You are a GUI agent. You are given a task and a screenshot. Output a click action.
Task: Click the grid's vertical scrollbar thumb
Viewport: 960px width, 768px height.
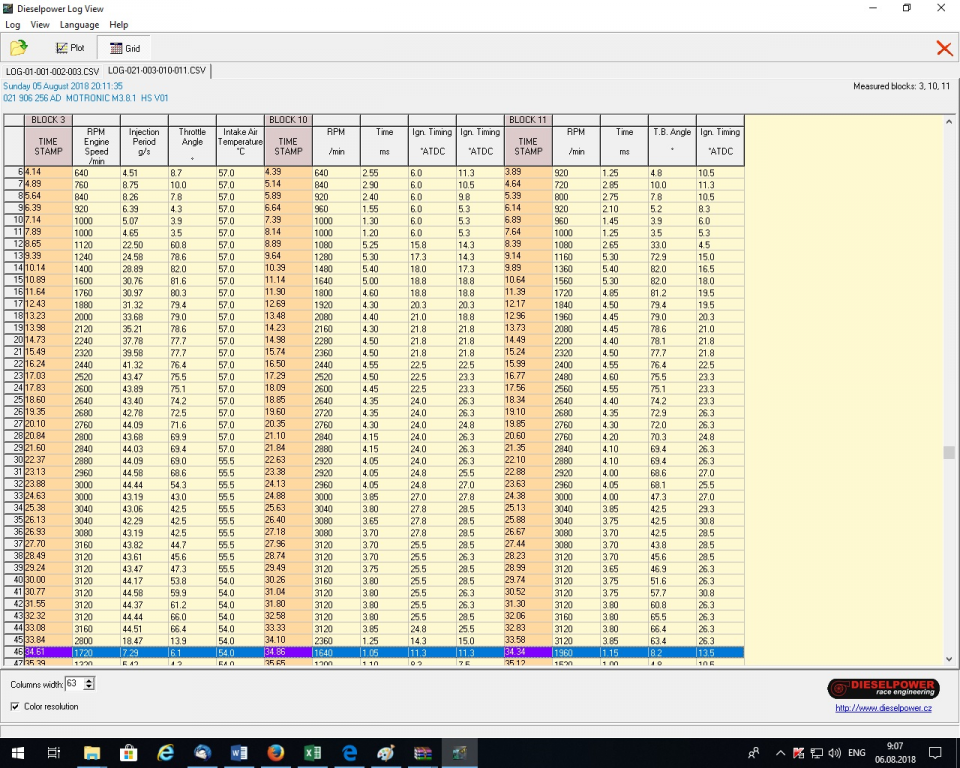click(x=948, y=453)
